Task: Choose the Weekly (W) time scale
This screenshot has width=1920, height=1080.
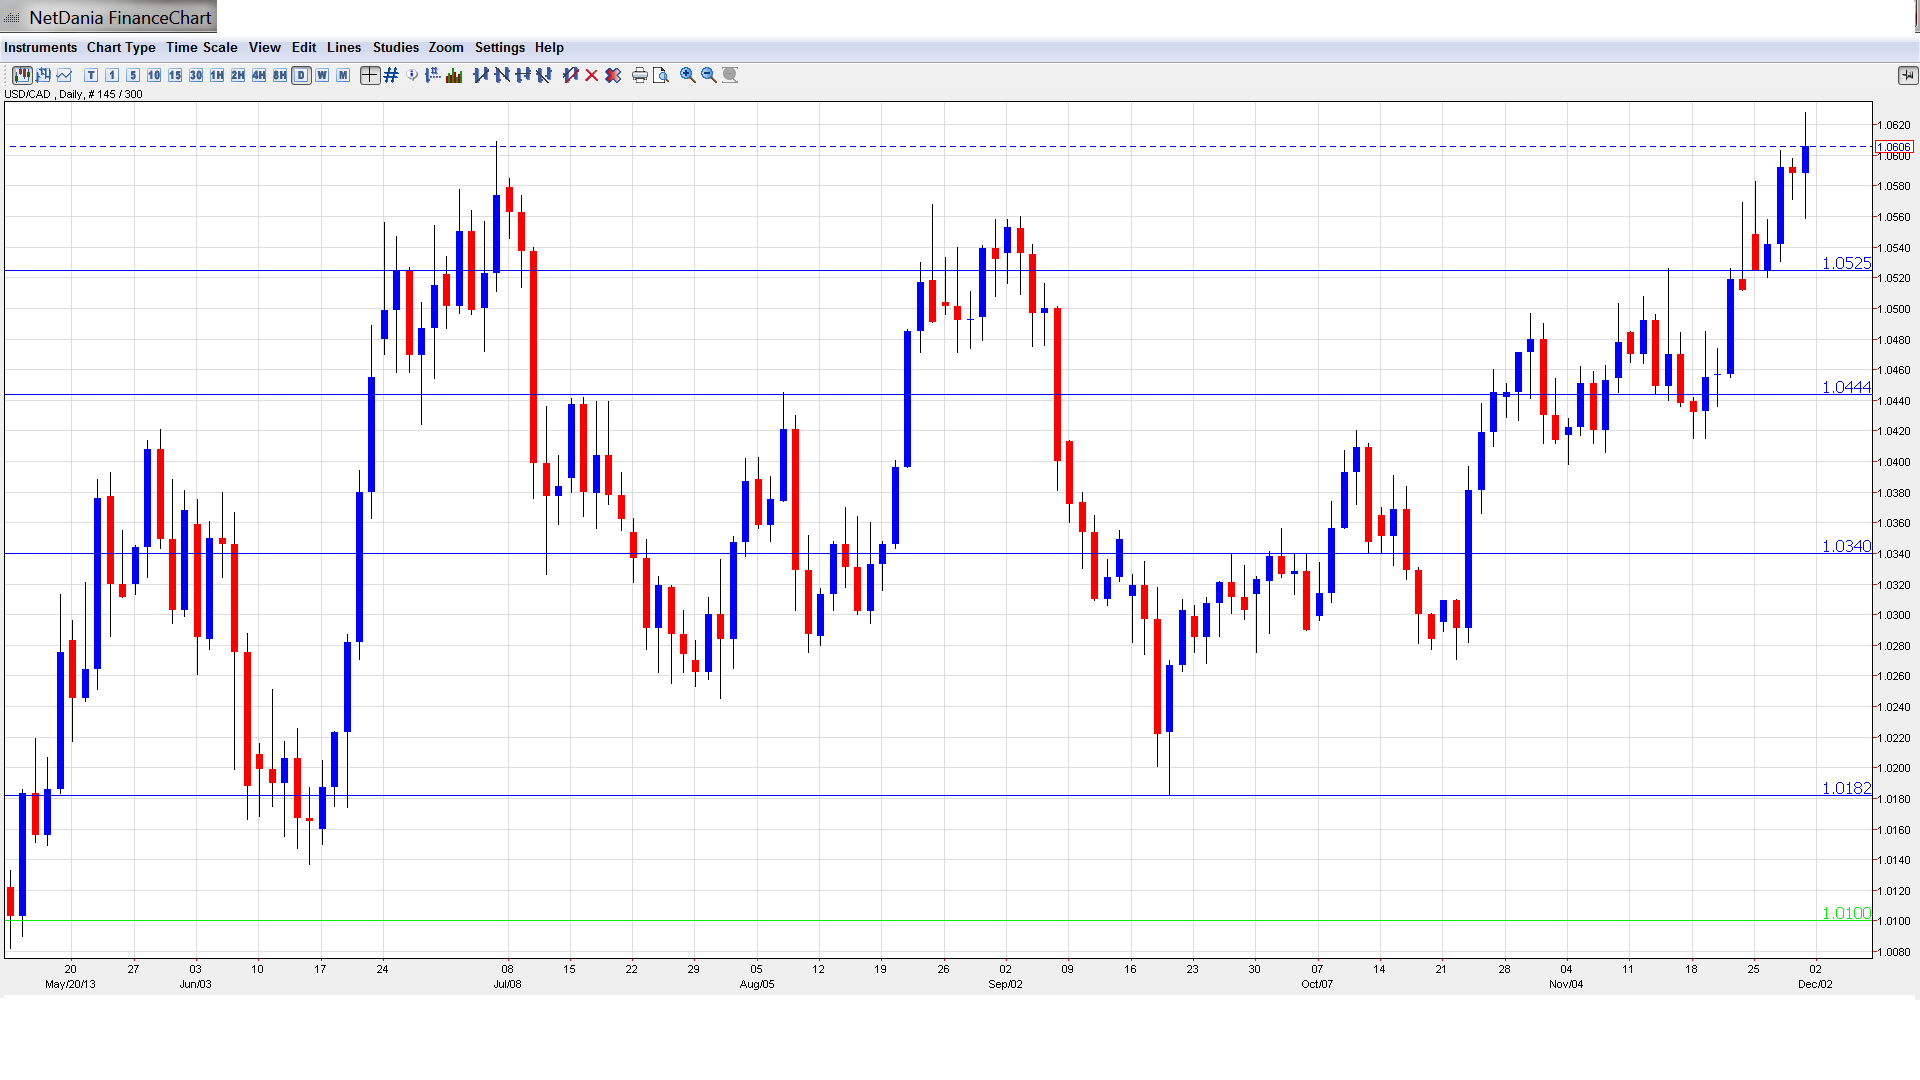Action: pyautogui.click(x=322, y=75)
